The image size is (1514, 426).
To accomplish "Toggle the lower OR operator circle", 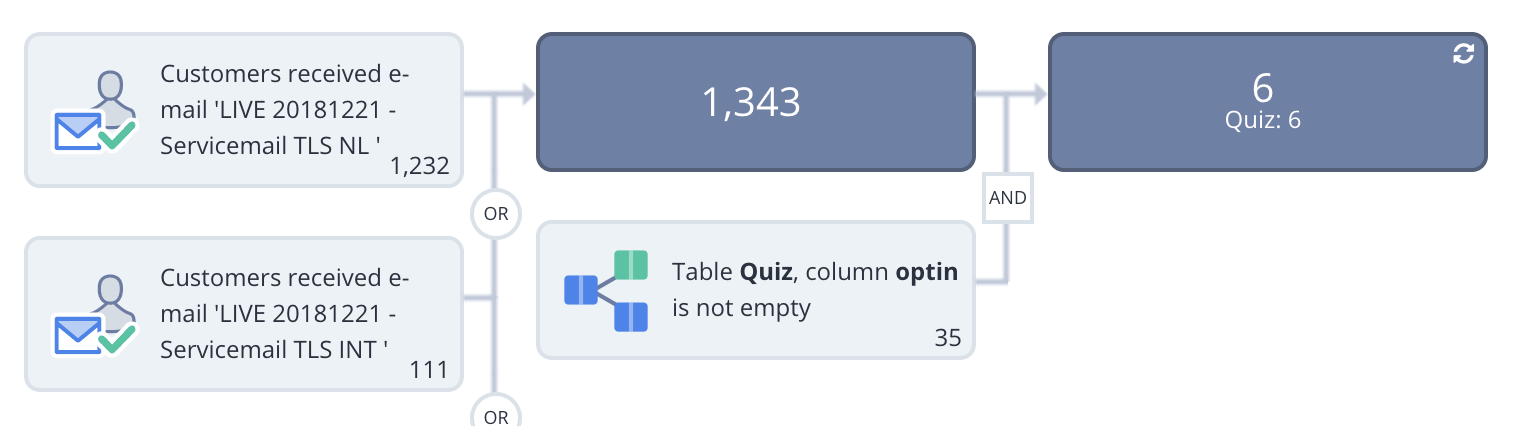I will pos(496,412).
